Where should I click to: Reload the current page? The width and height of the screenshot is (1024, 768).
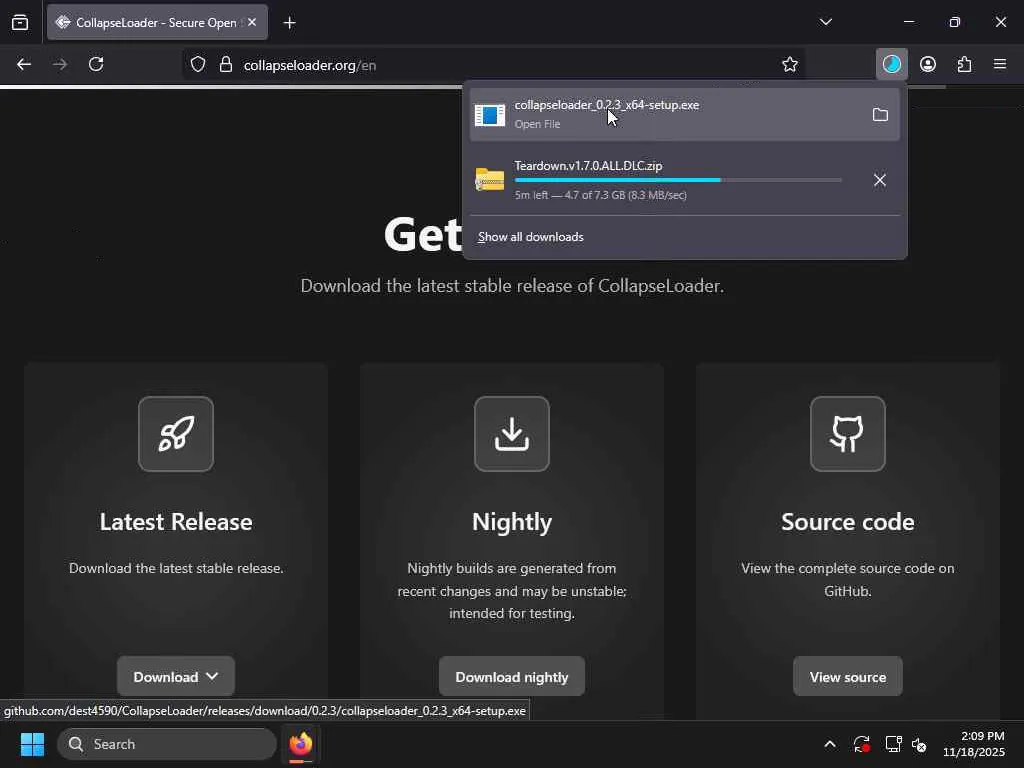point(96,64)
